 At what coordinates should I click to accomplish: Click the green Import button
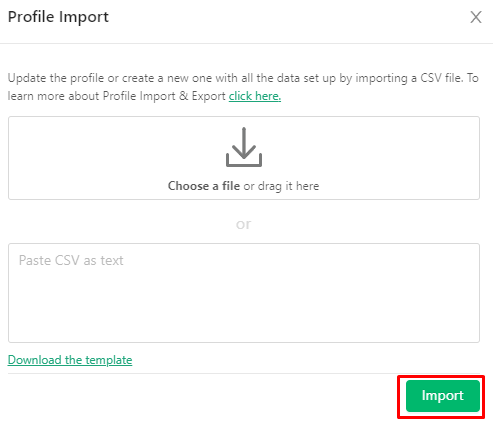pyautogui.click(x=443, y=396)
